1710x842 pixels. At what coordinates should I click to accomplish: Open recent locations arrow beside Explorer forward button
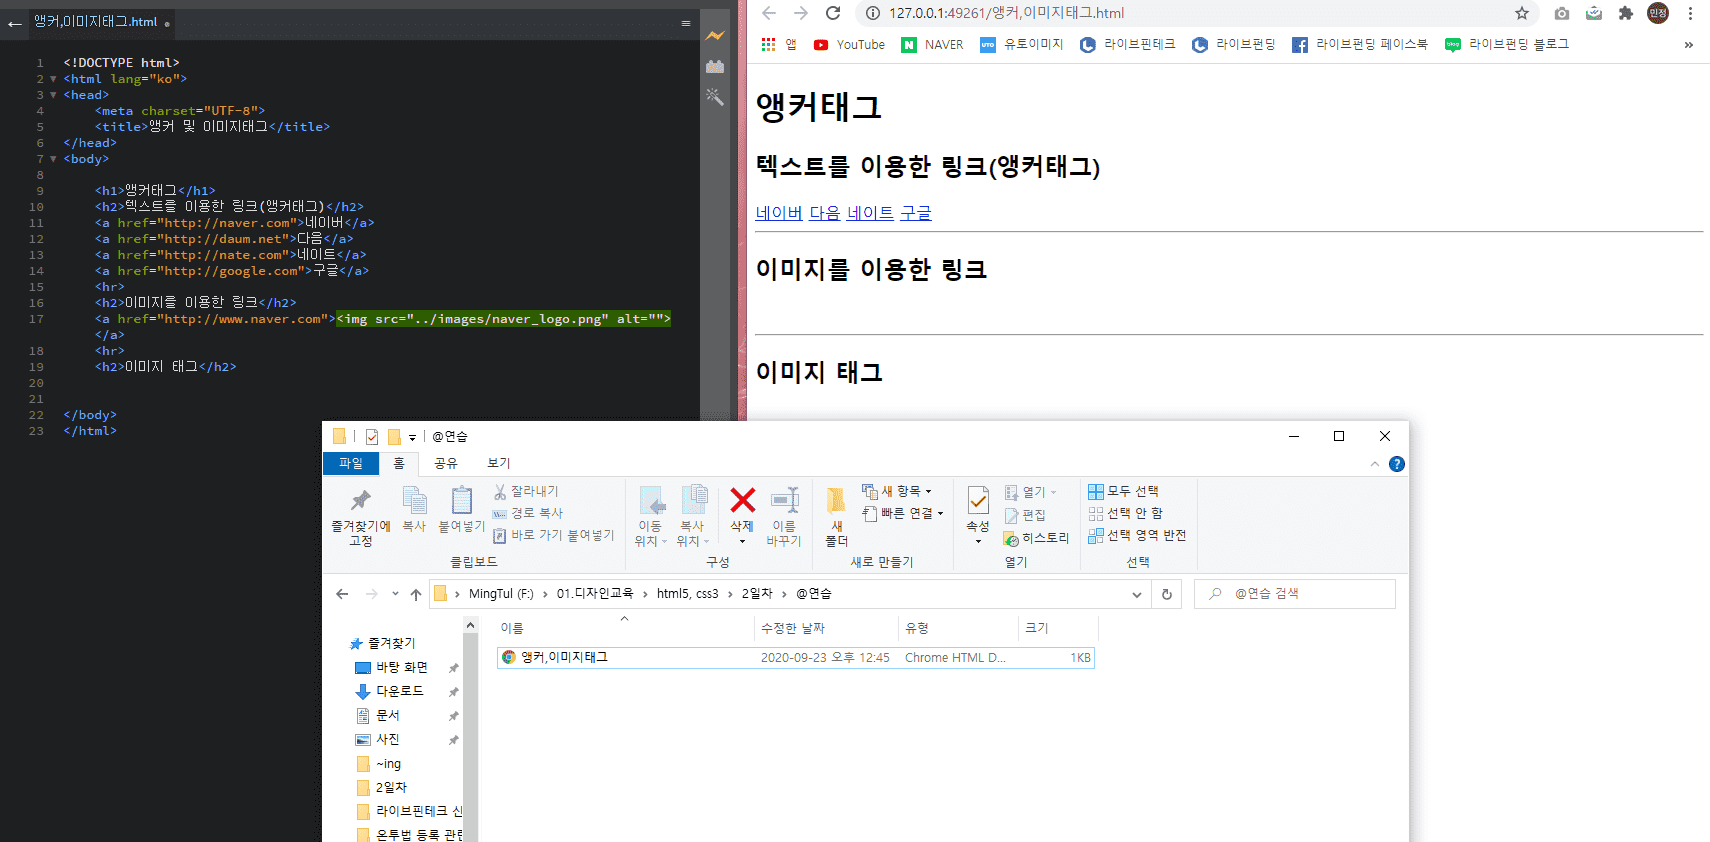click(395, 594)
